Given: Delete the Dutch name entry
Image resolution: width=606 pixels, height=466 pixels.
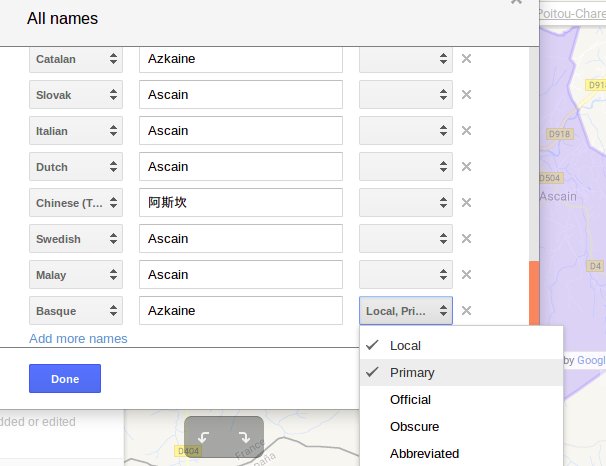Looking at the screenshot, I should tap(466, 167).
